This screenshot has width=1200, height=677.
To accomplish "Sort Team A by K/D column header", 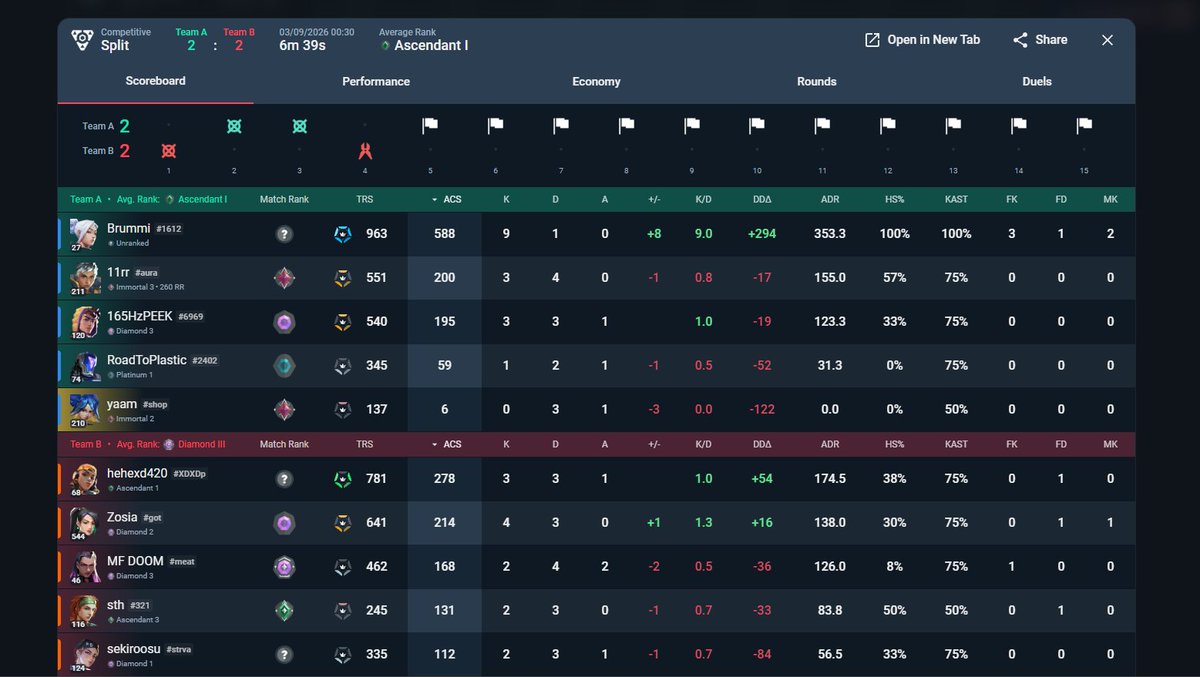I will pyautogui.click(x=703, y=200).
